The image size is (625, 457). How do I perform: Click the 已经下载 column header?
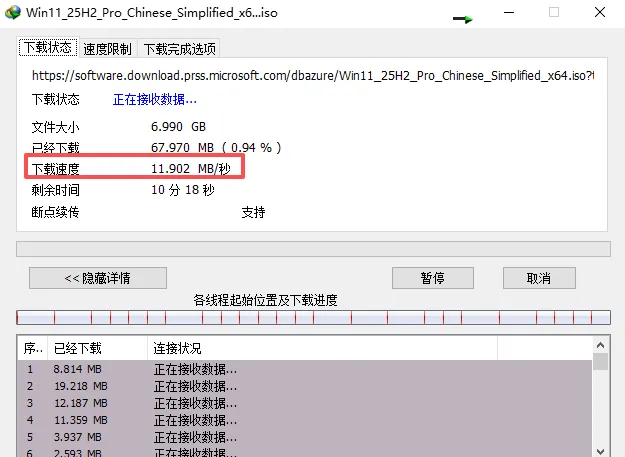click(x=97, y=348)
